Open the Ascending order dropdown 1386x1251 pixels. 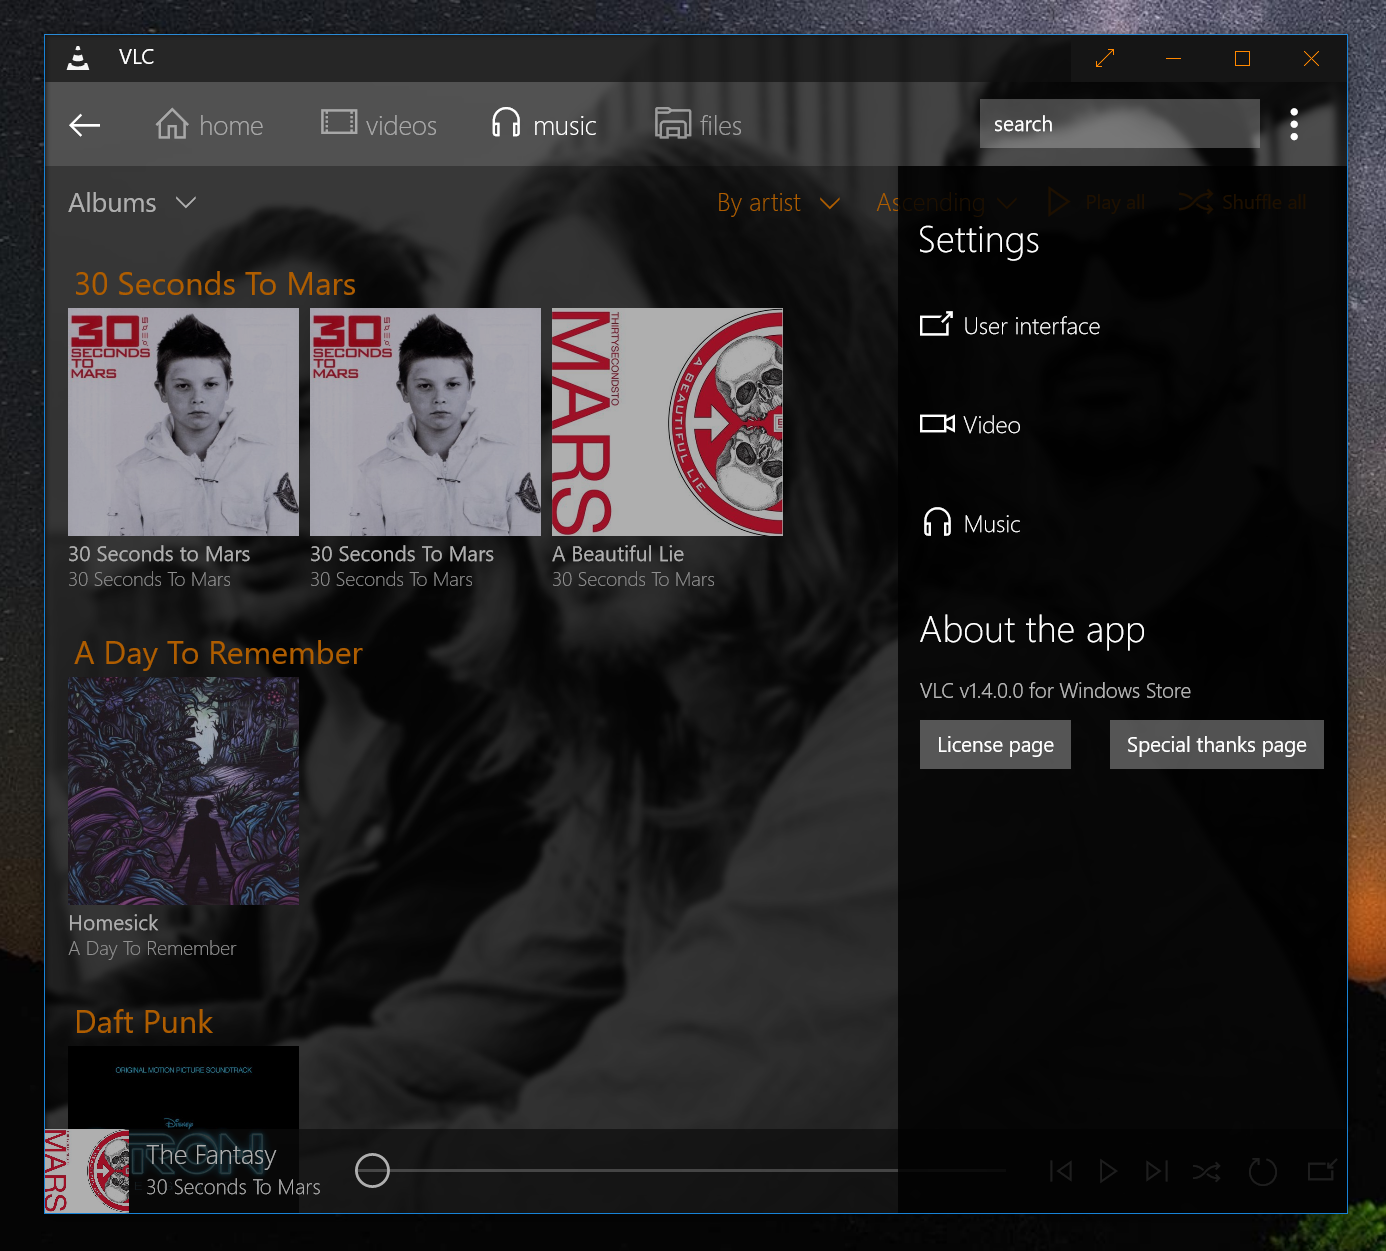(x=946, y=203)
